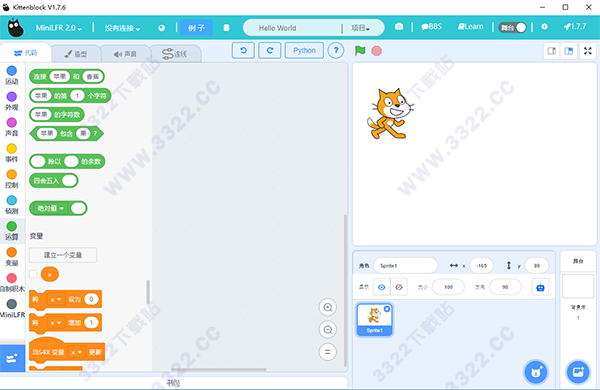Click the redo arrow button
The height and width of the screenshot is (390, 600).
(x=270, y=51)
